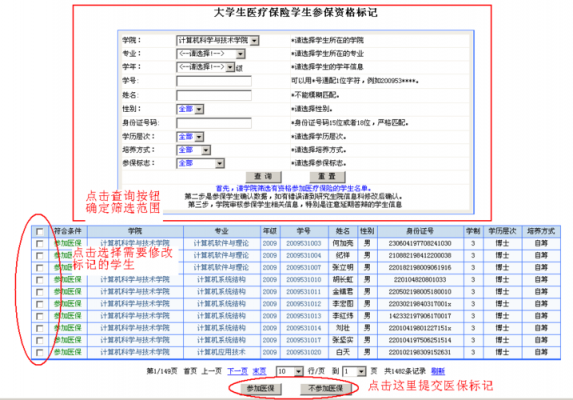Check the box for student 2009531011
This screenshot has height=400, width=573.
[39, 292]
